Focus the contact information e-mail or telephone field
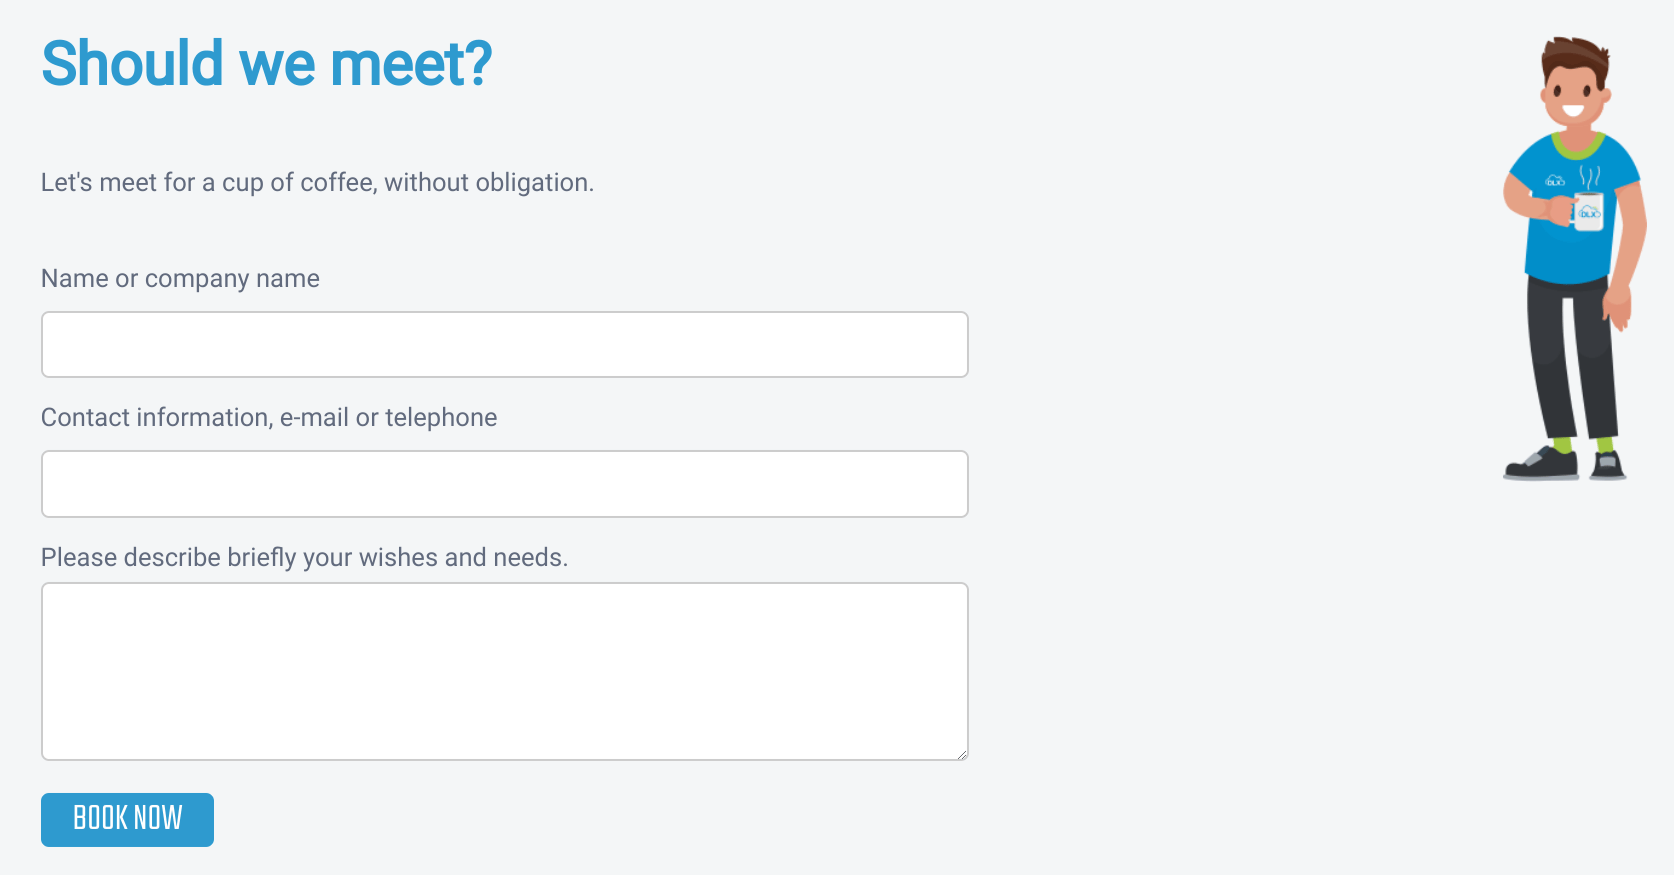The image size is (1674, 875). (x=504, y=484)
